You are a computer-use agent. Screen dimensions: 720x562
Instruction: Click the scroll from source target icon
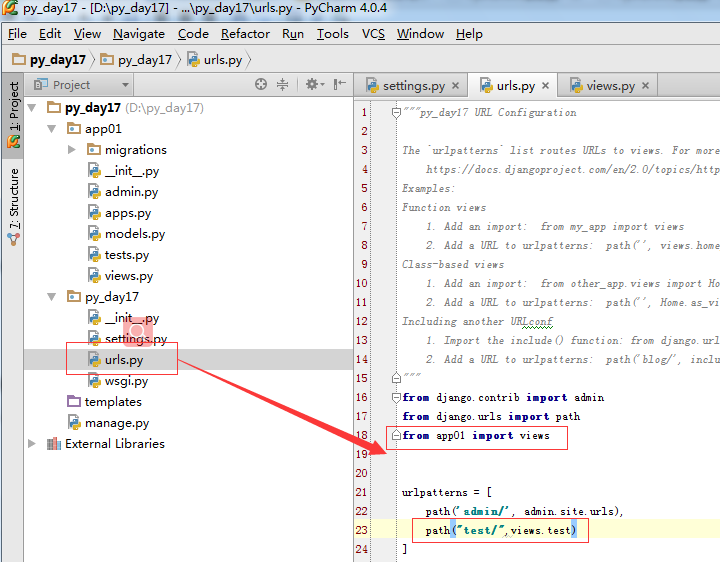point(261,85)
